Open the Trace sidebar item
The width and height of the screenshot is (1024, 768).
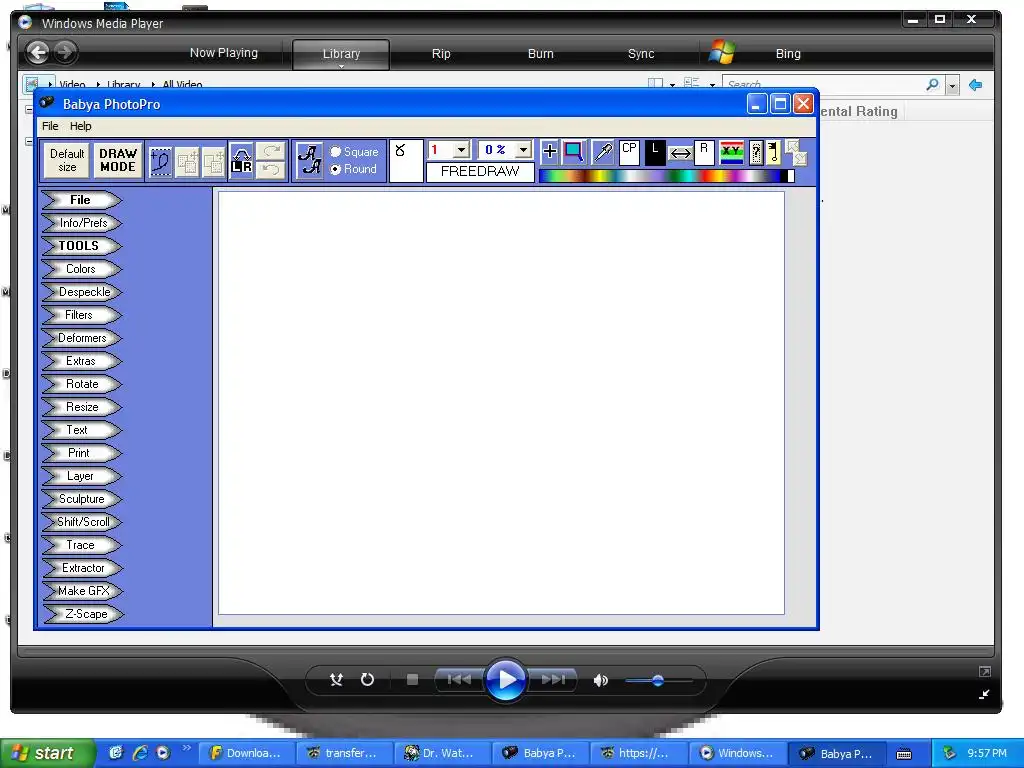[81, 545]
